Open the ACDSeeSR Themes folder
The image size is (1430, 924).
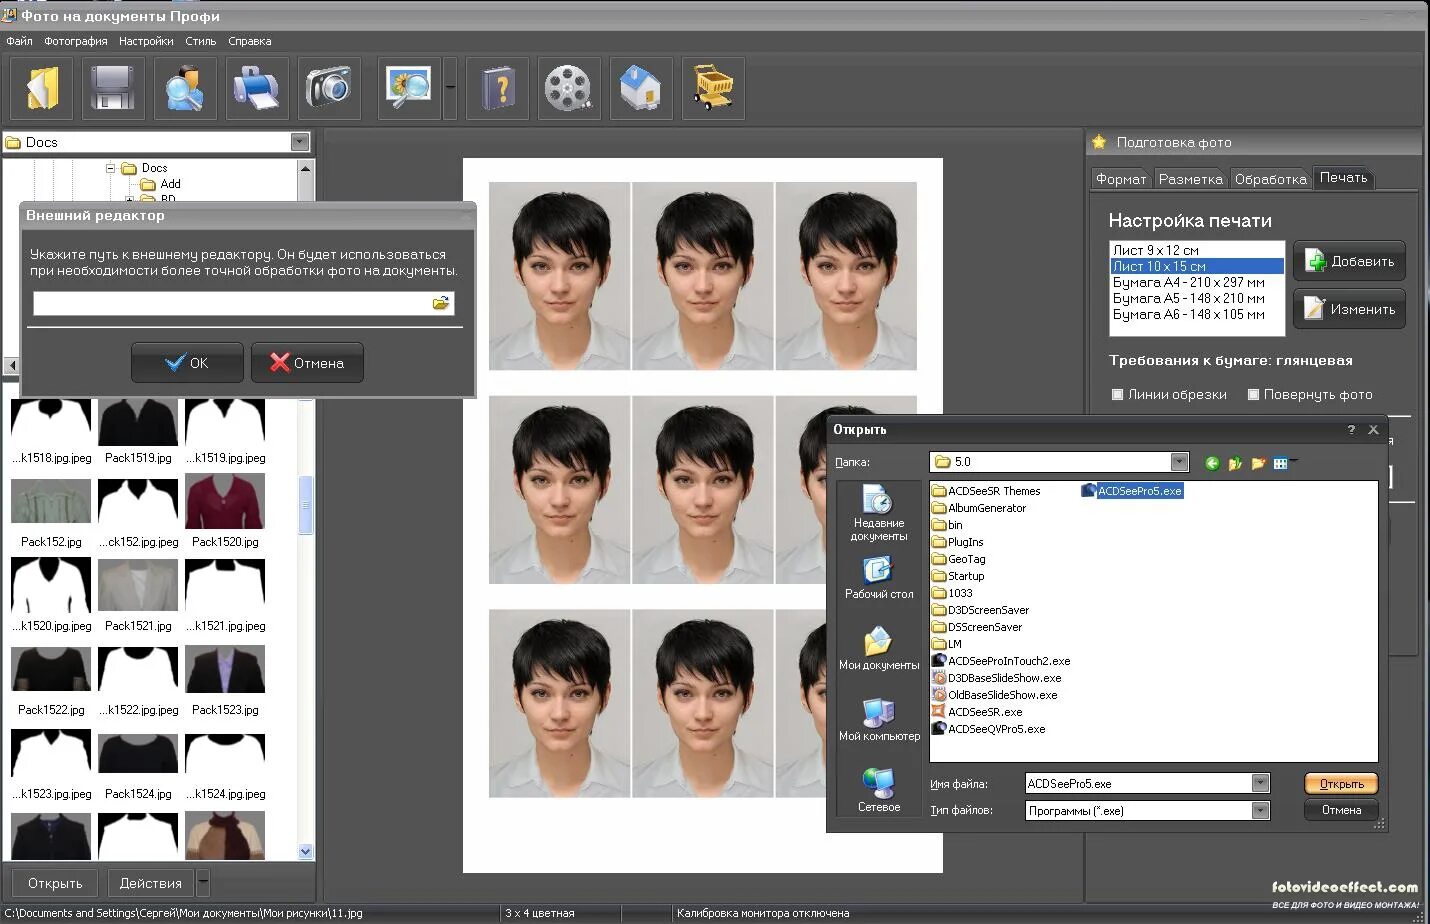tap(986, 491)
